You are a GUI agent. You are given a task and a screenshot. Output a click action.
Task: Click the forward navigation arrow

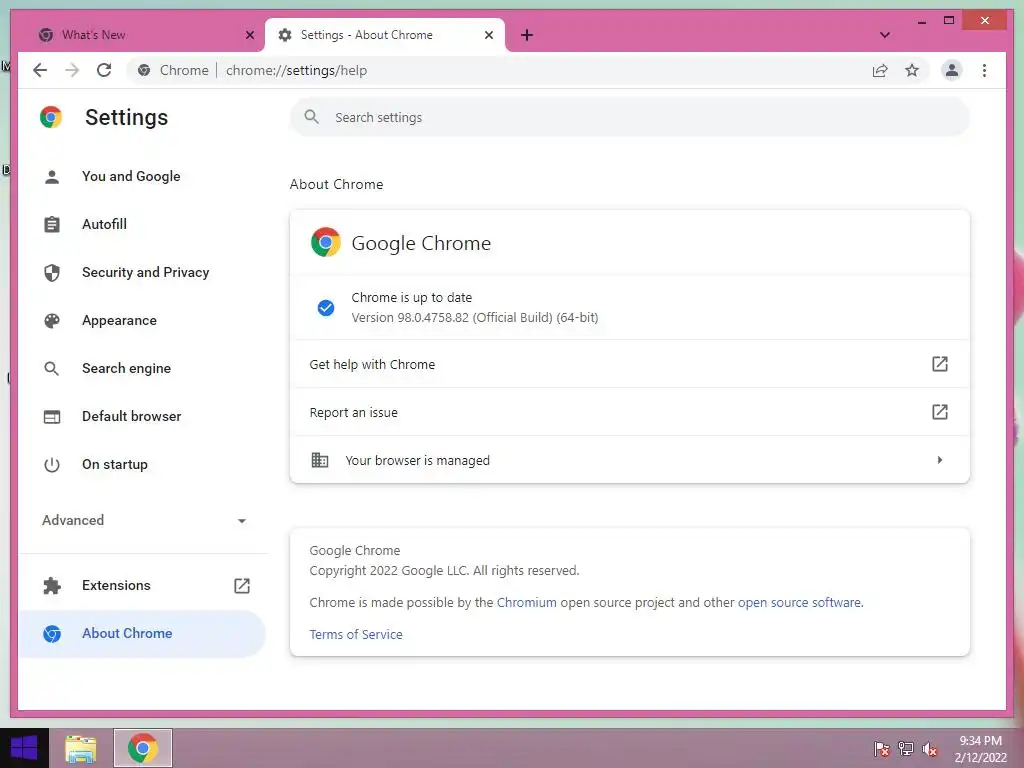[x=72, y=71]
